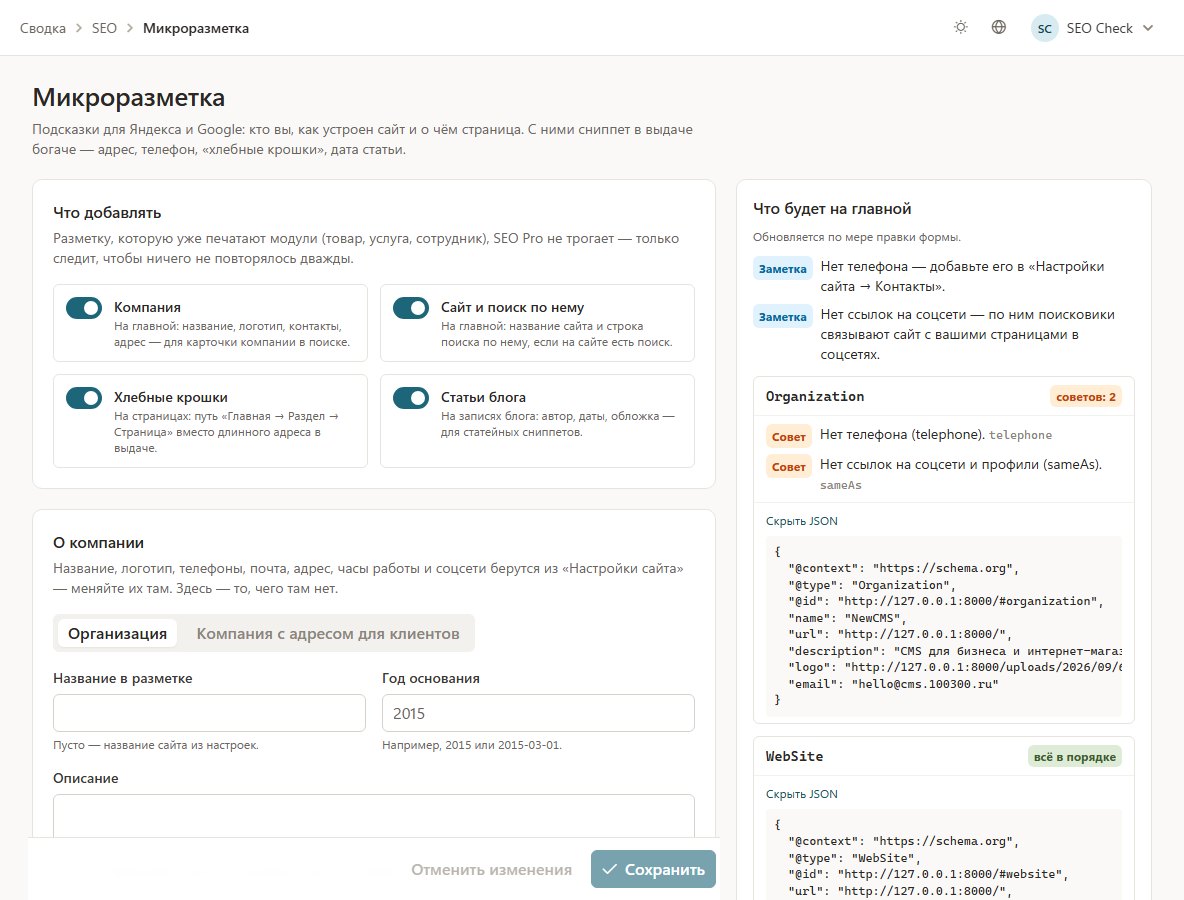Collapse Organization JSON via Скрыть JSON
The width and height of the screenshot is (1184, 900).
pyautogui.click(x=801, y=521)
